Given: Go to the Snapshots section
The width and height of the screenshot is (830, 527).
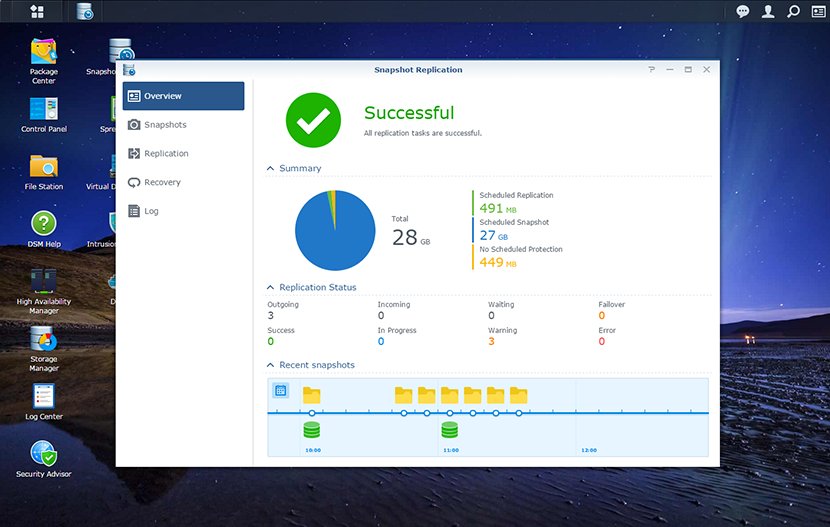Looking at the screenshot, I should (183, 125).
